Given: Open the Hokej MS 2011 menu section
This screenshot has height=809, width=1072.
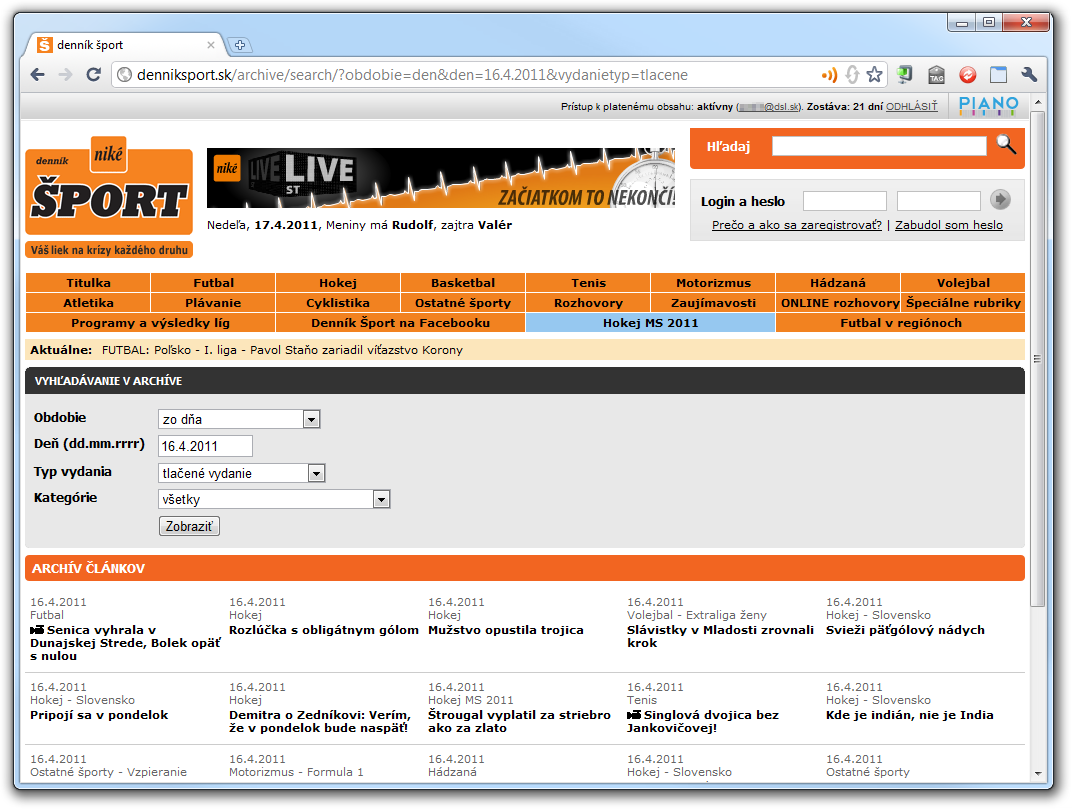Looking at the screenshot, I should point(650,323).
